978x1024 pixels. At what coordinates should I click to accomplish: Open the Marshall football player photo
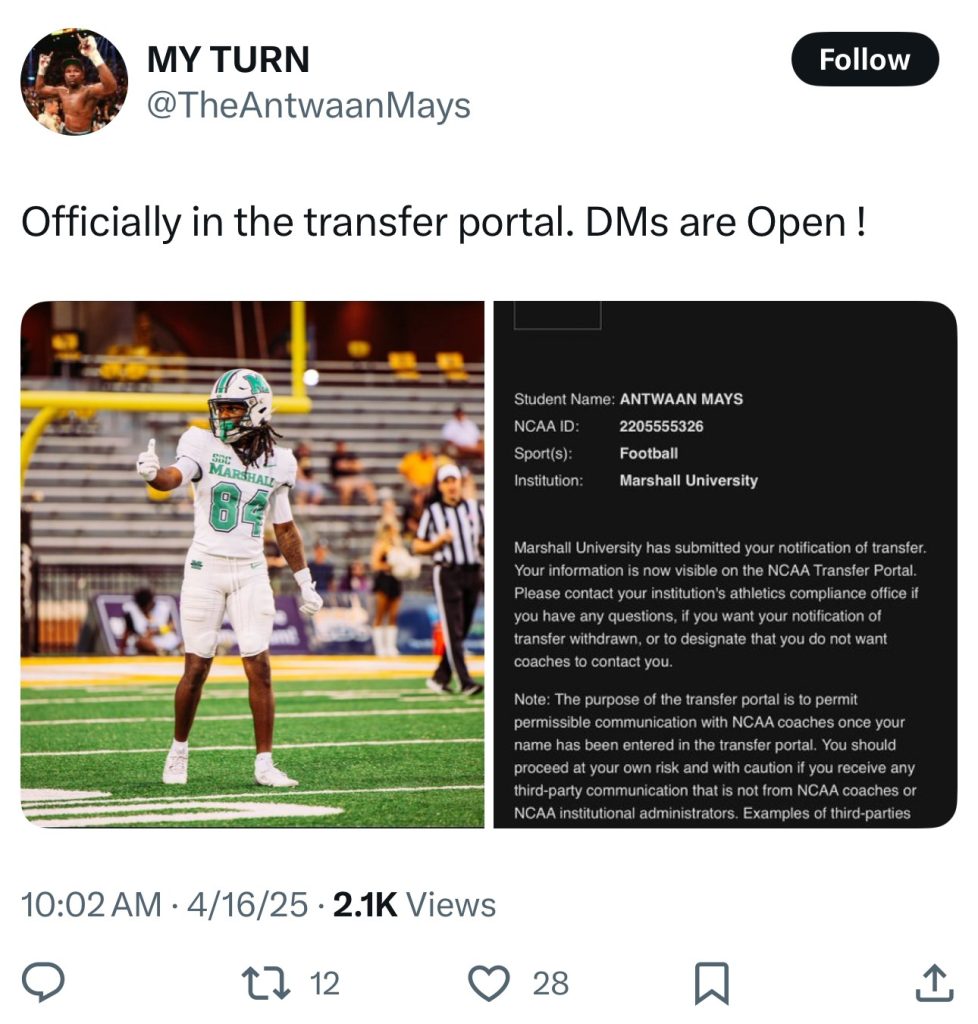coord(253,564)
